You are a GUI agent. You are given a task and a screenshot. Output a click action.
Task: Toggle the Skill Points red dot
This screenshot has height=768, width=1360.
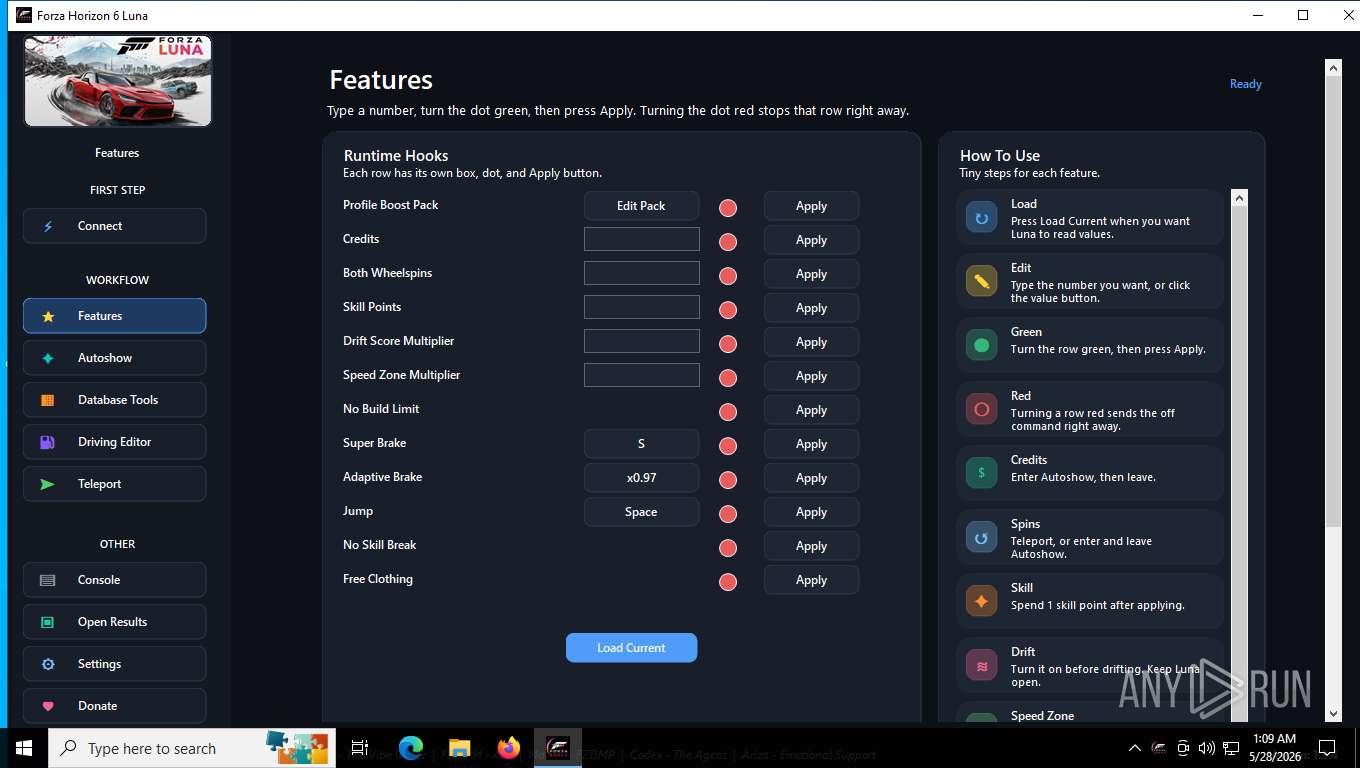[728, 310]
